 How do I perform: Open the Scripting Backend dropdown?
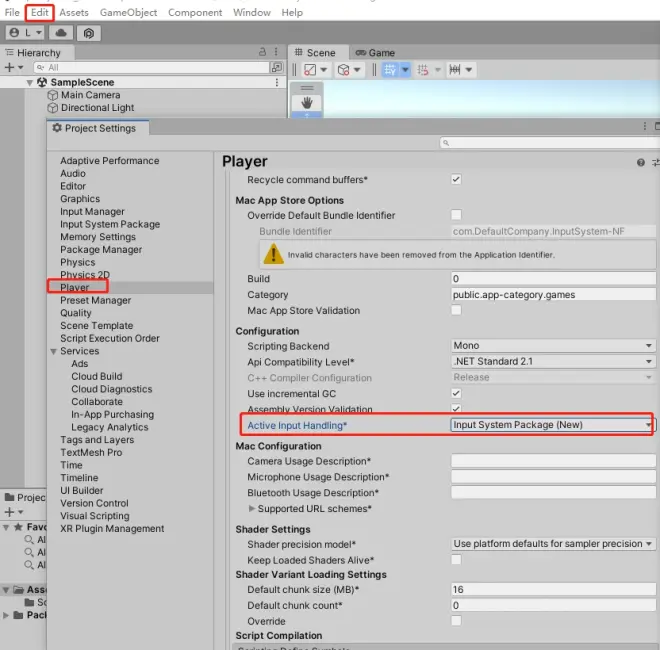click(x=552, y=346)
